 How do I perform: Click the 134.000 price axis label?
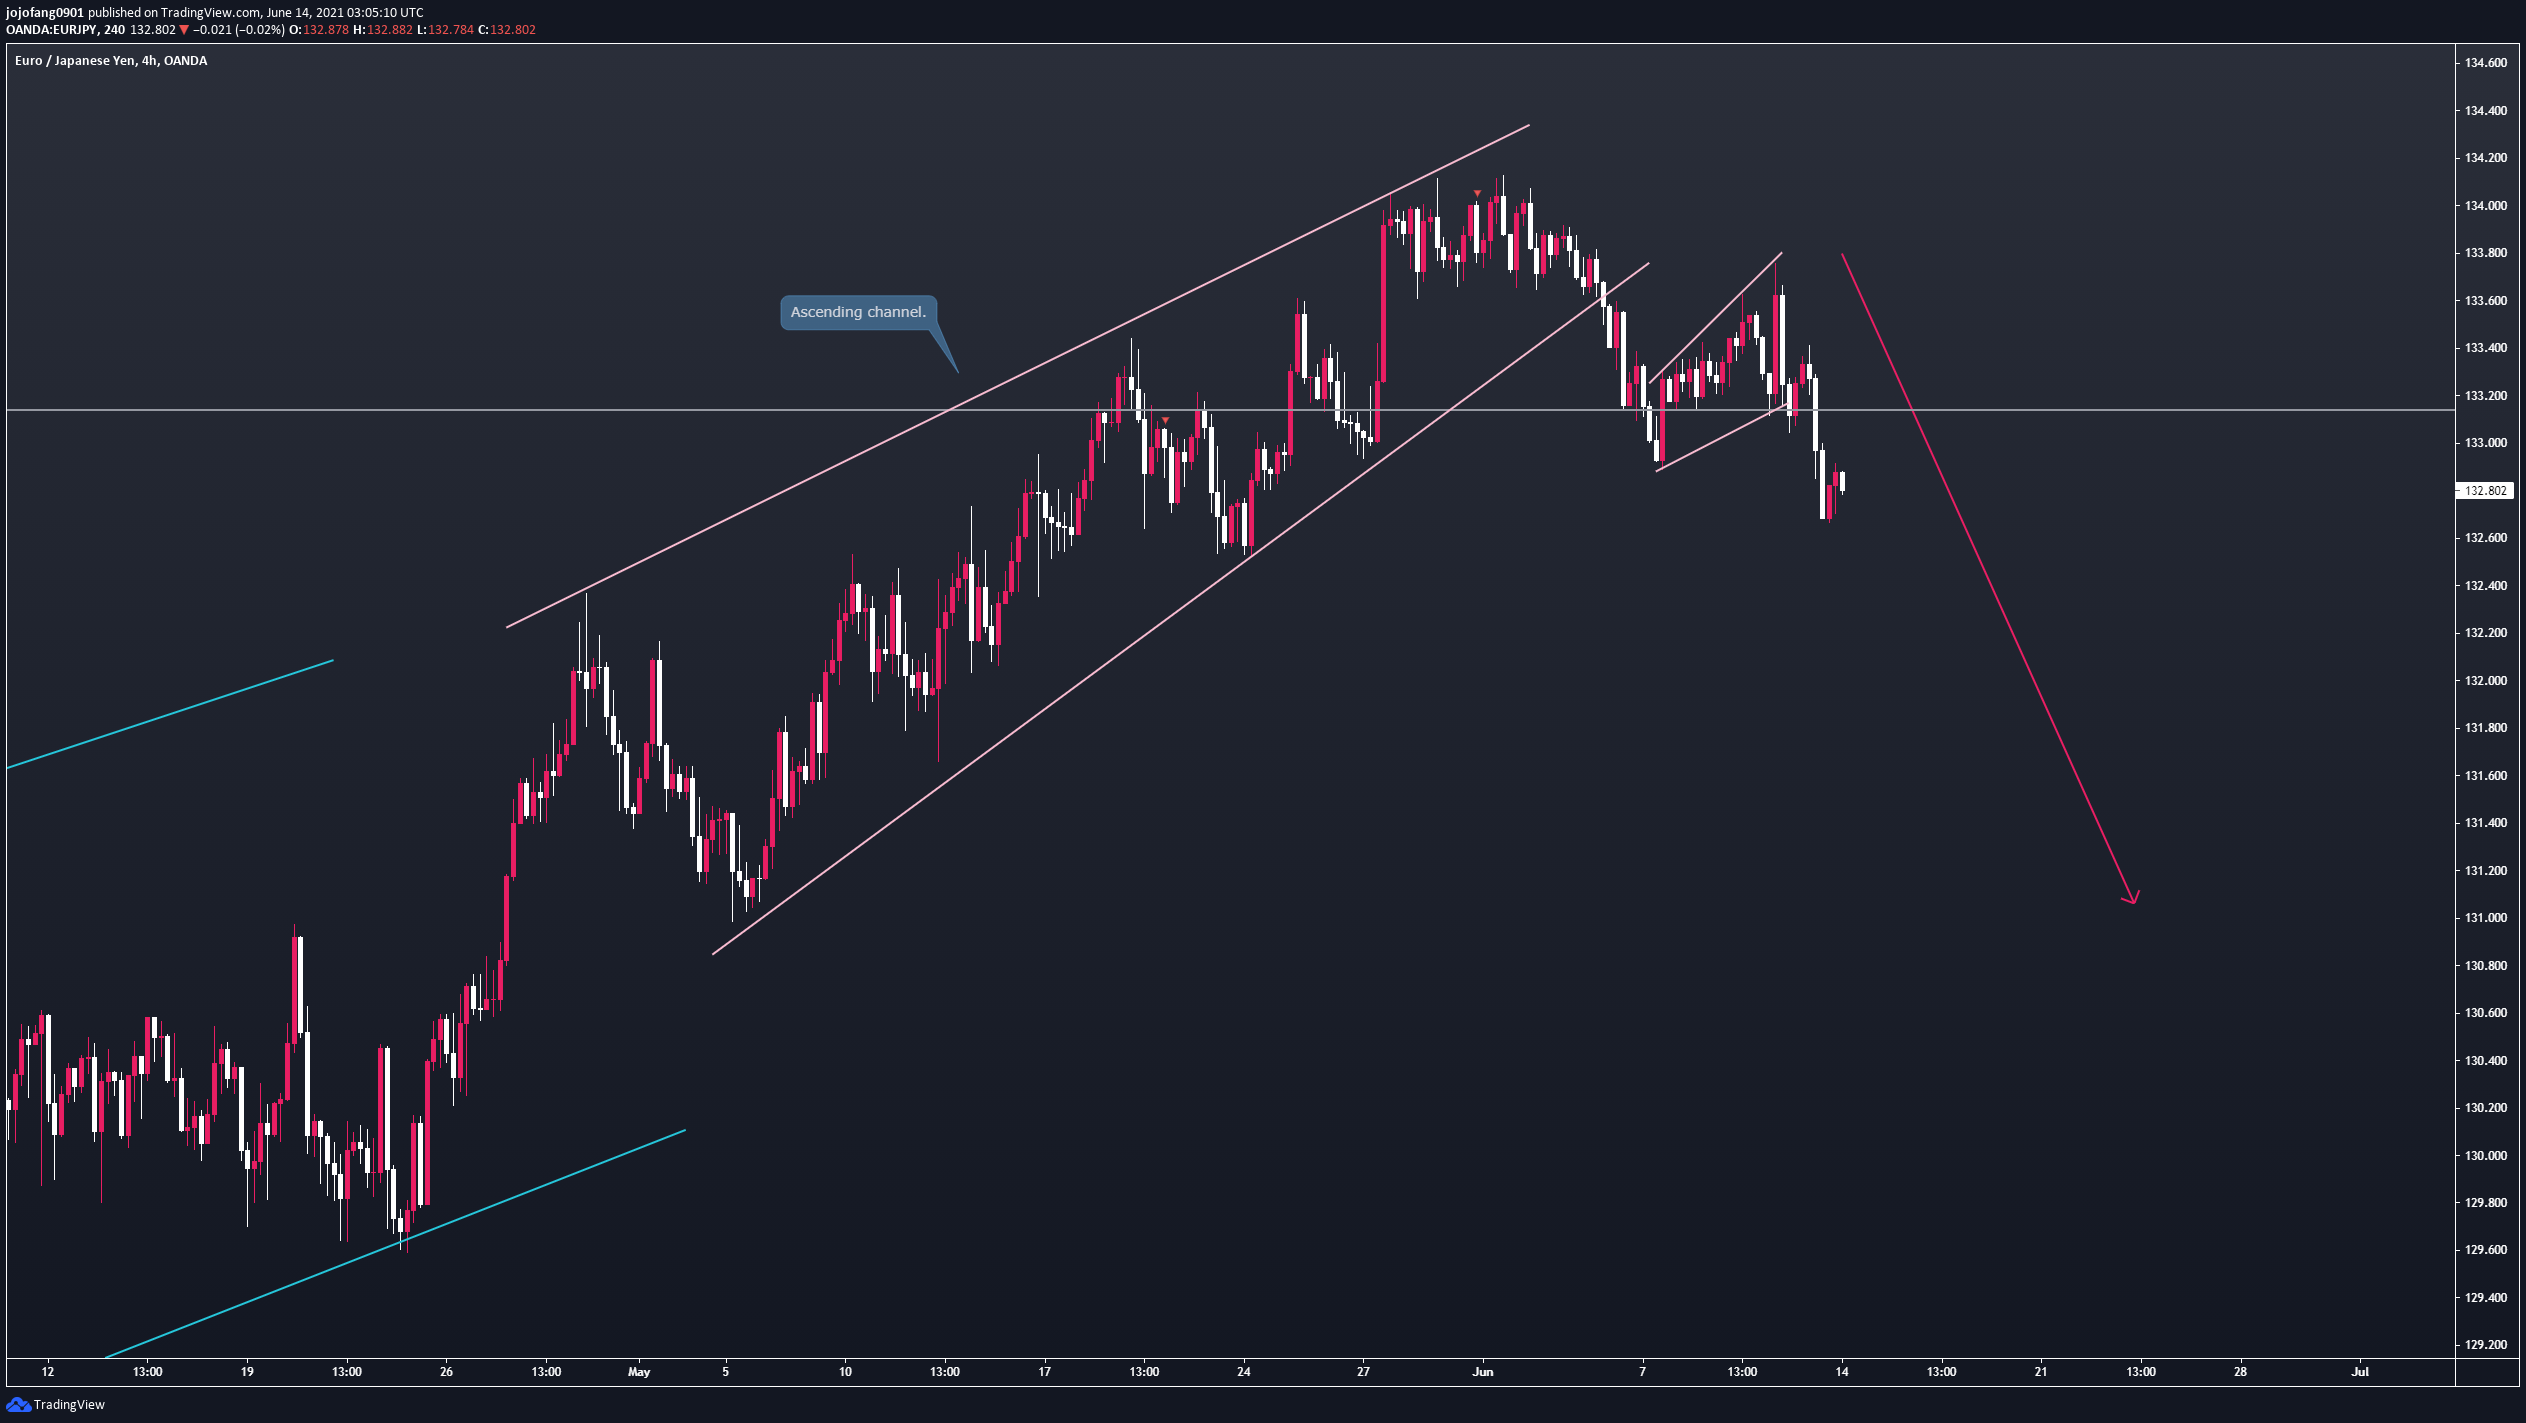(2485, 206)
